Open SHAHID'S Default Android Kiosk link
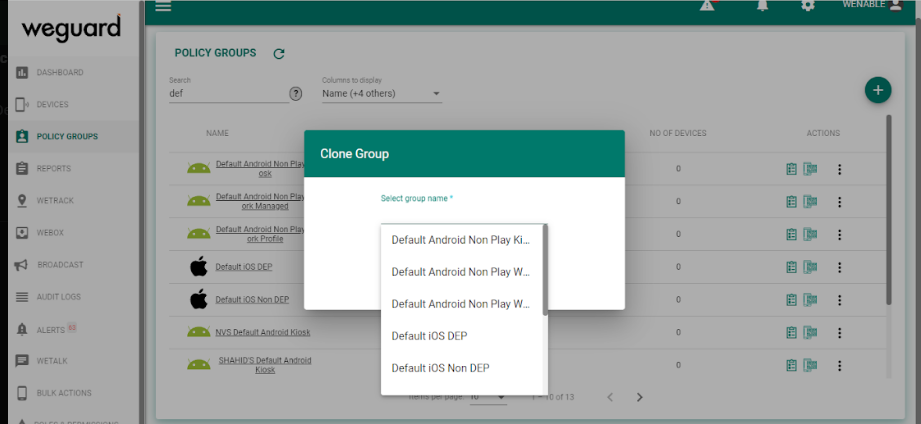 click(265, 365)
